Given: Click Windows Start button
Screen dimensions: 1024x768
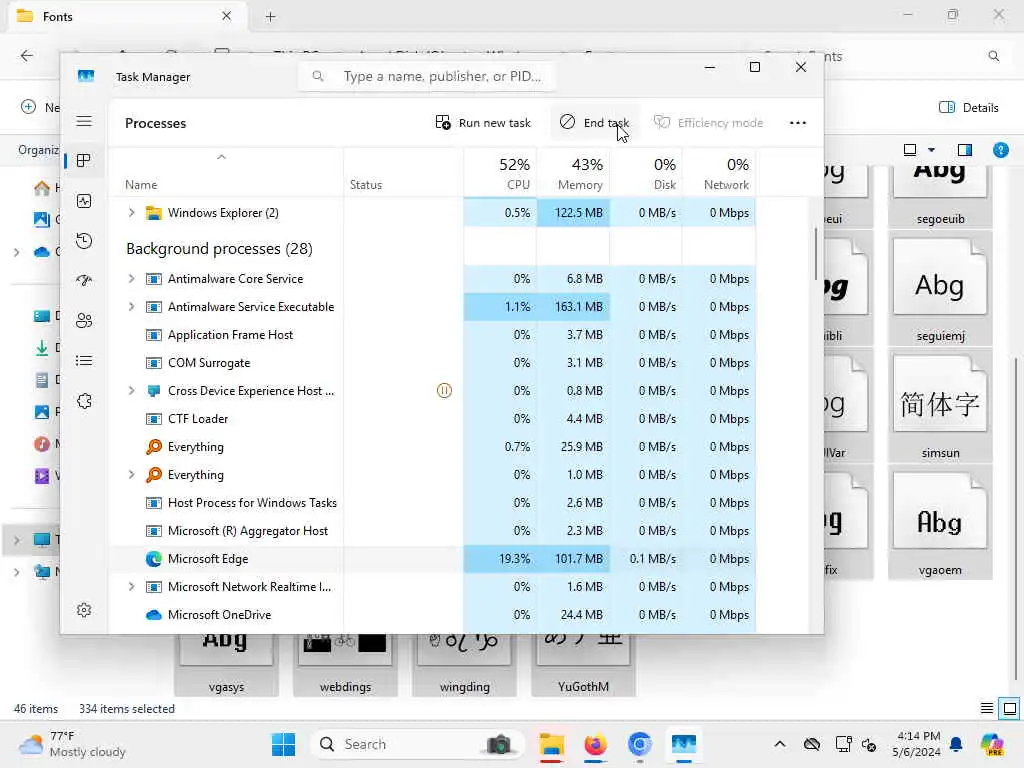Looking at the screenshot, I should pyautogui.click(x=283, y=744).
